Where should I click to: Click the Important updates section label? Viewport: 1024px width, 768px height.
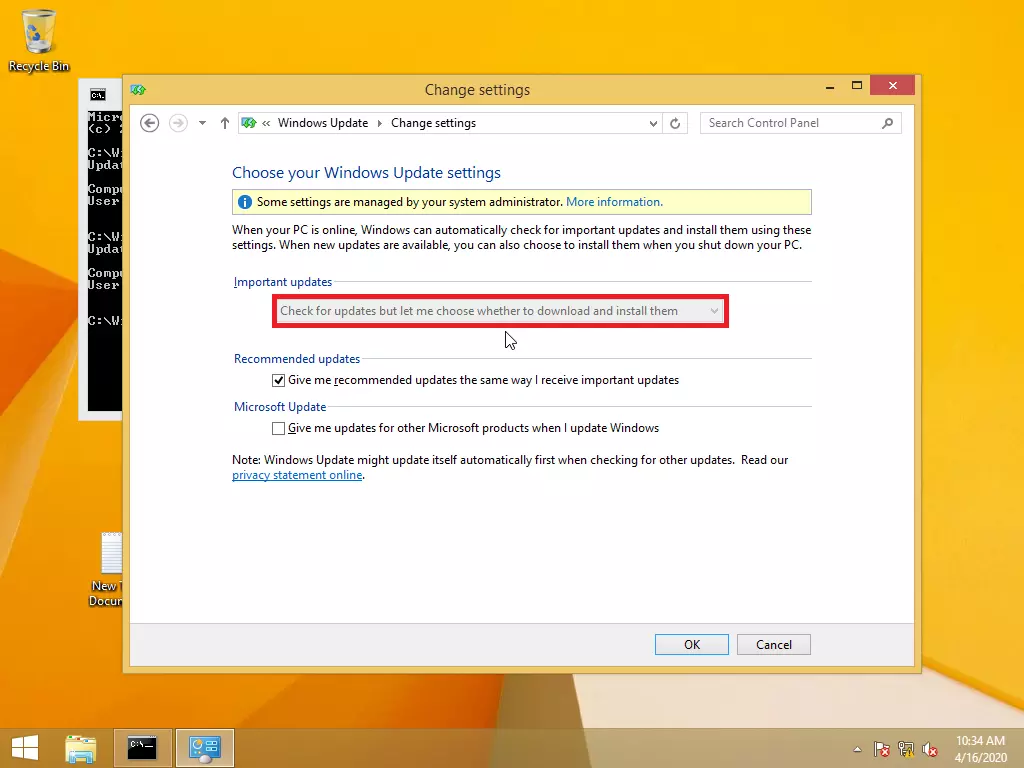[x=283, y=282]
